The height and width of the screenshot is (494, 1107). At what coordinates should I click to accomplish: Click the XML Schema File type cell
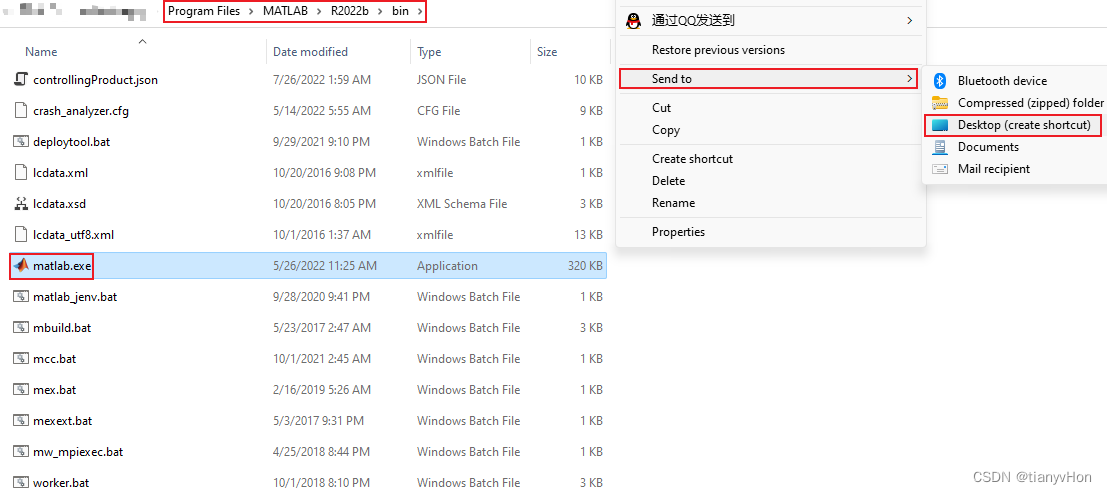click(462, 204)
